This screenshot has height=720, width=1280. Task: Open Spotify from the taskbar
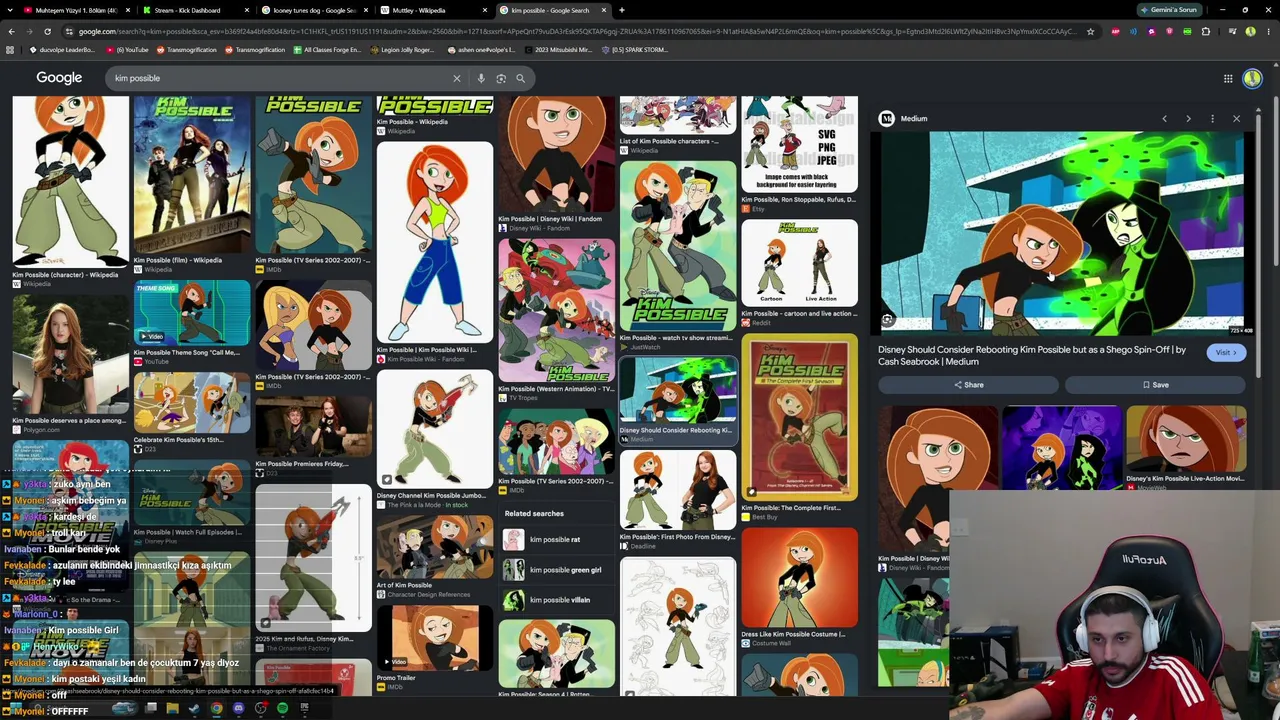[282, 708]
